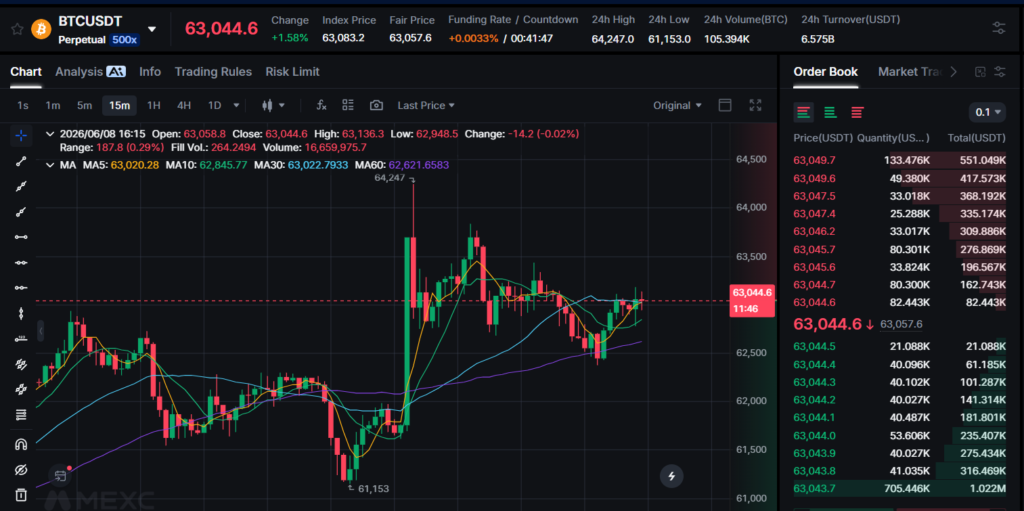Click the round jump-to-latest button at chart bottom-left
1024x511 pixels.
point(60,475)
